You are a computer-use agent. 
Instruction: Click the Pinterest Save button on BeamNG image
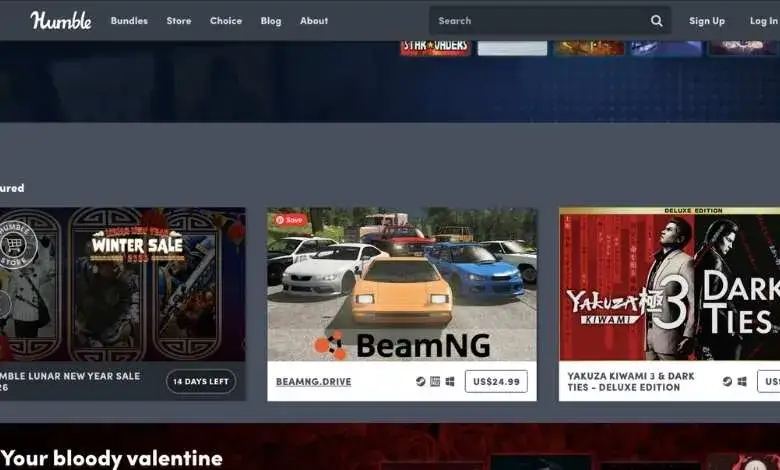[290, 220]
